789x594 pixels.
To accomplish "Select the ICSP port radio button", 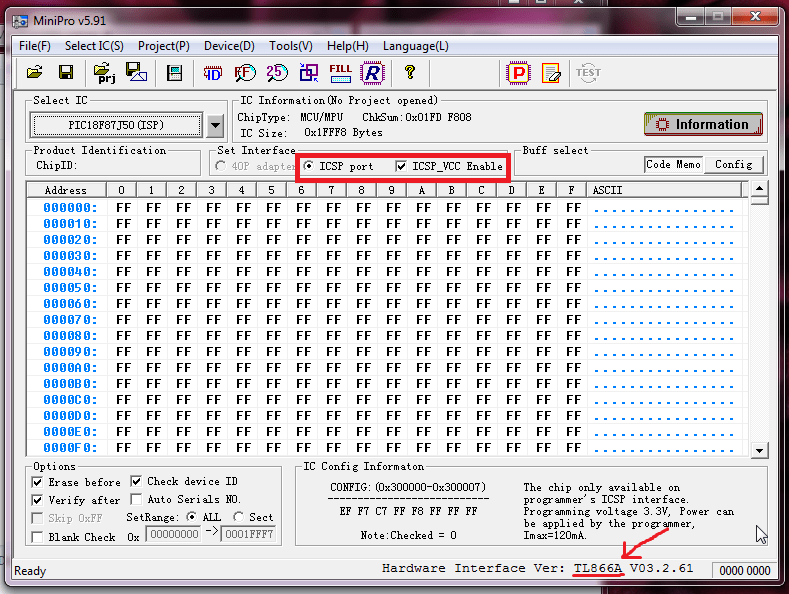I will [x=309, y=166].
